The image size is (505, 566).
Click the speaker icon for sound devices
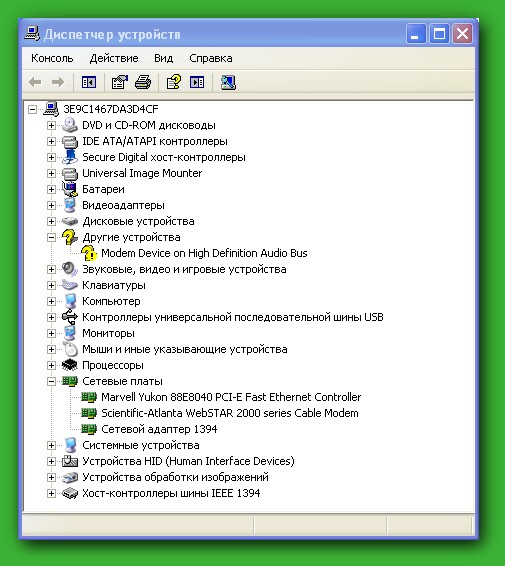[x=70, y=269]
